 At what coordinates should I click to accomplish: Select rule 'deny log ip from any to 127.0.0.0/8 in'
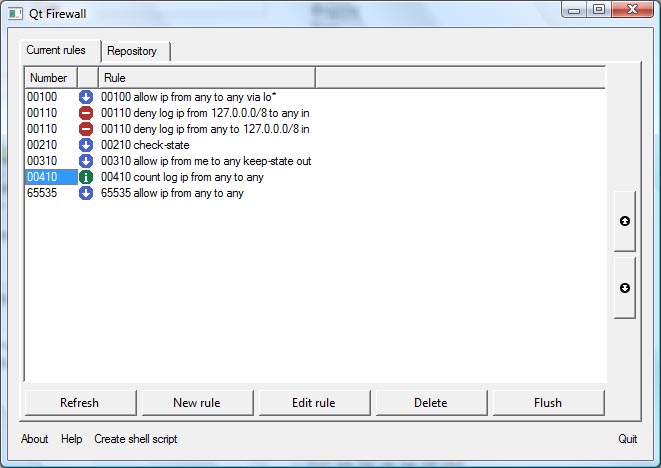pos(205,129)
